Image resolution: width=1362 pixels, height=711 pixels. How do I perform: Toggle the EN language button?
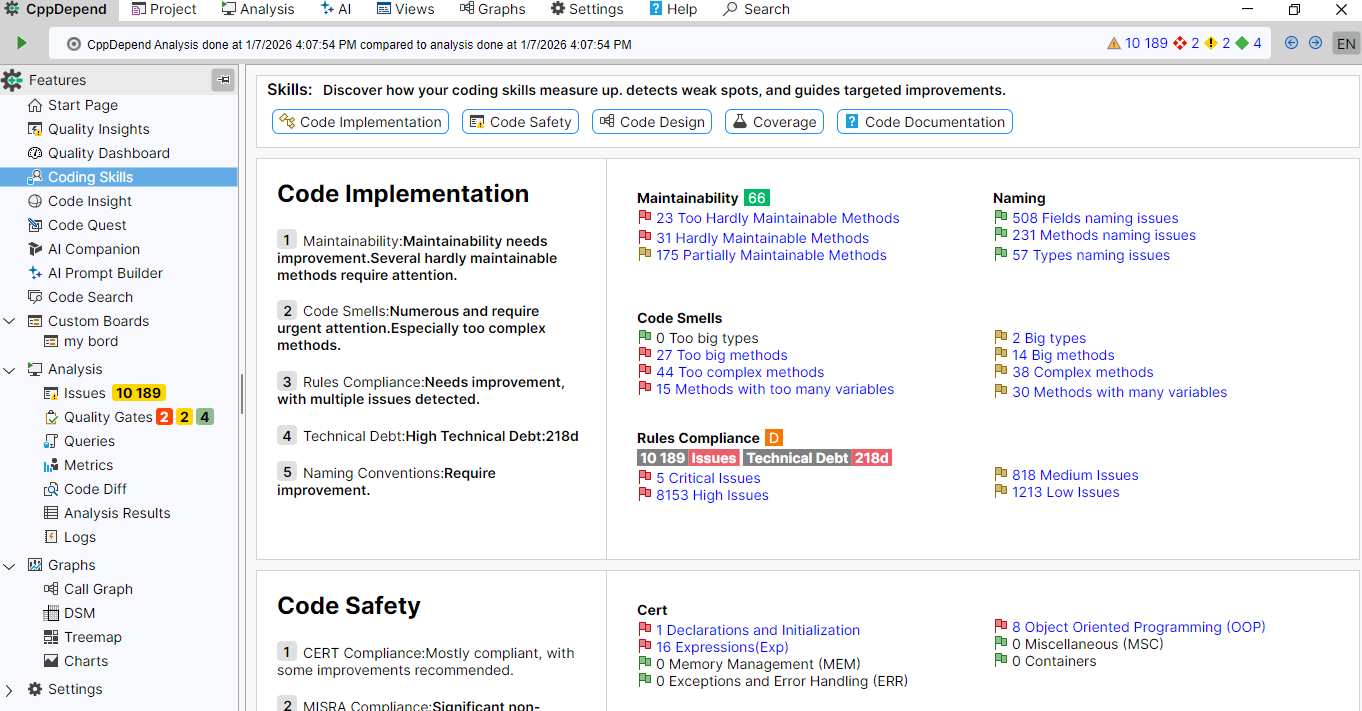pyautogui.click(x=1346, y=44)
